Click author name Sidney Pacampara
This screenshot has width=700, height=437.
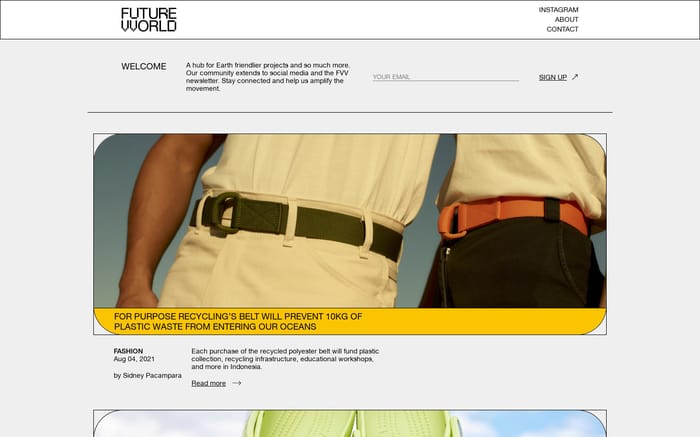147,375
